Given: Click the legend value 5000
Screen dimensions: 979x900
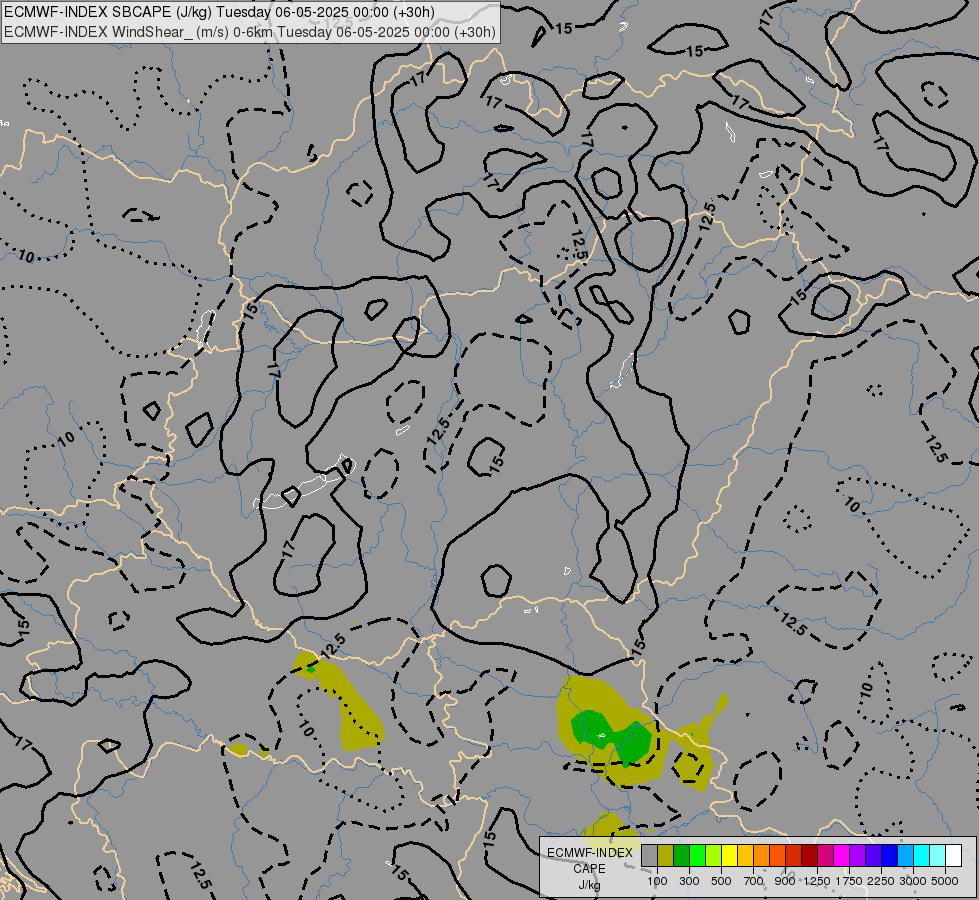Looking at the screenshot, I should (945, 881).
